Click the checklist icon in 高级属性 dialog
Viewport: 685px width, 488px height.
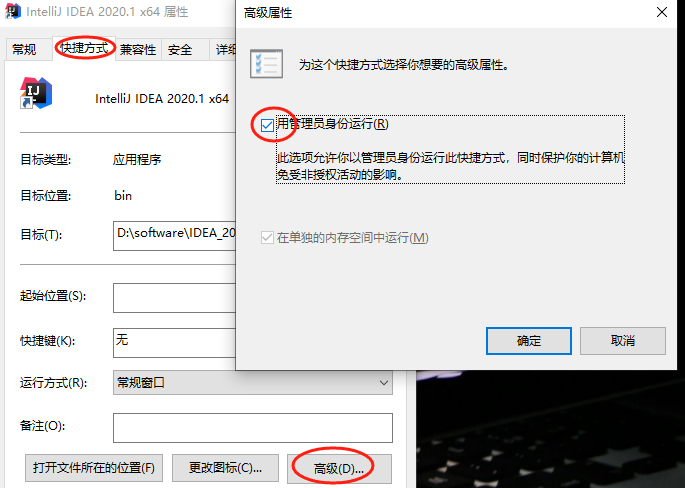point(266,64)
